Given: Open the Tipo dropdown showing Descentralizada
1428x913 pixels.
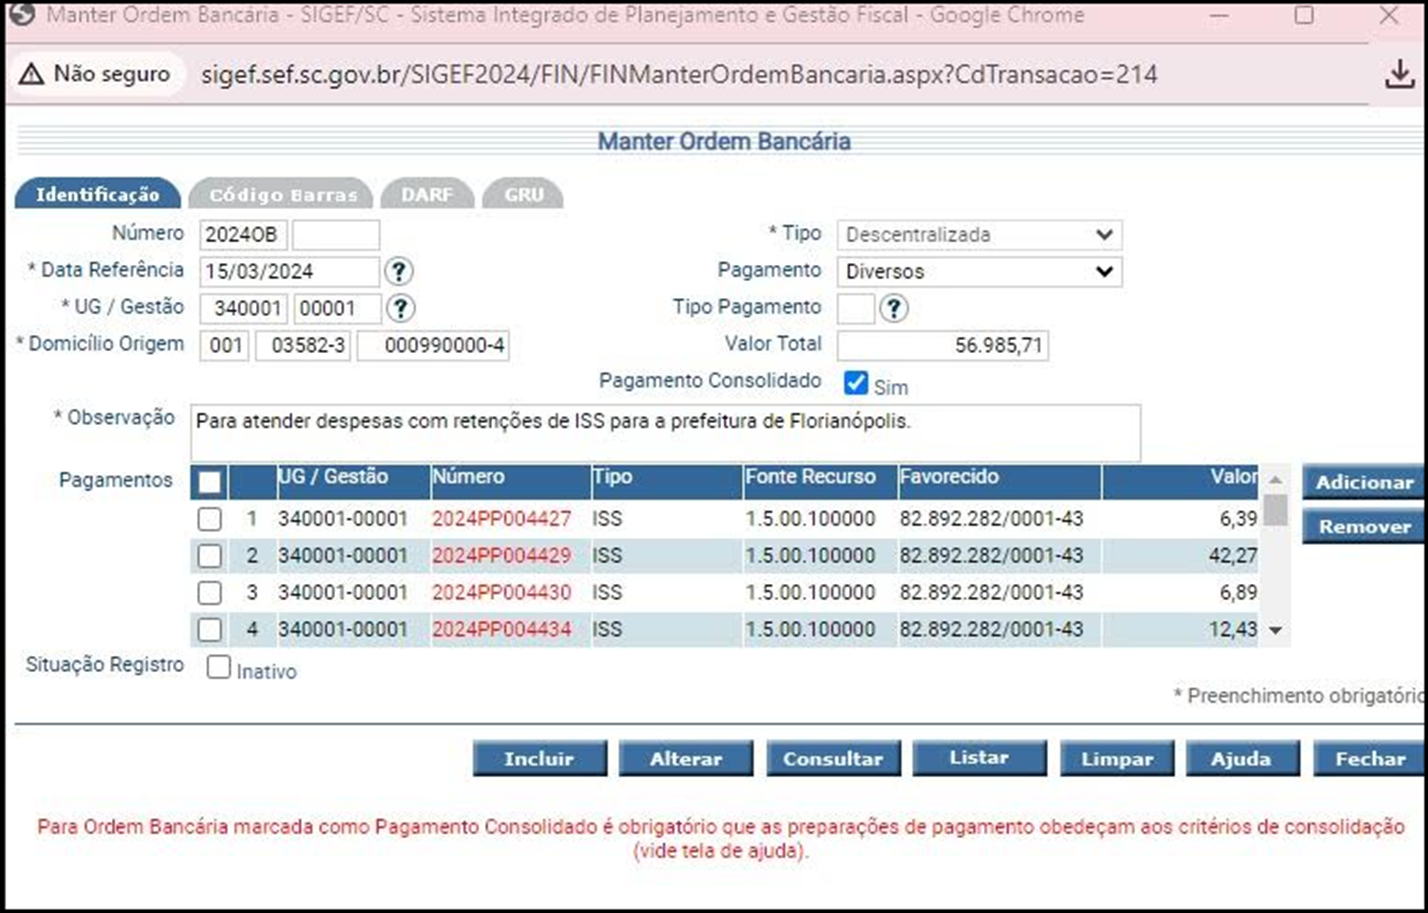Looking at the screenshot, I should (978, 235).
